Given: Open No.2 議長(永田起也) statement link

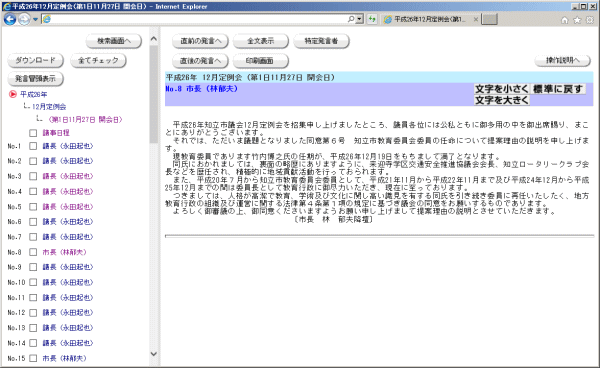Looking at the screenshot, I should (68, 161).
